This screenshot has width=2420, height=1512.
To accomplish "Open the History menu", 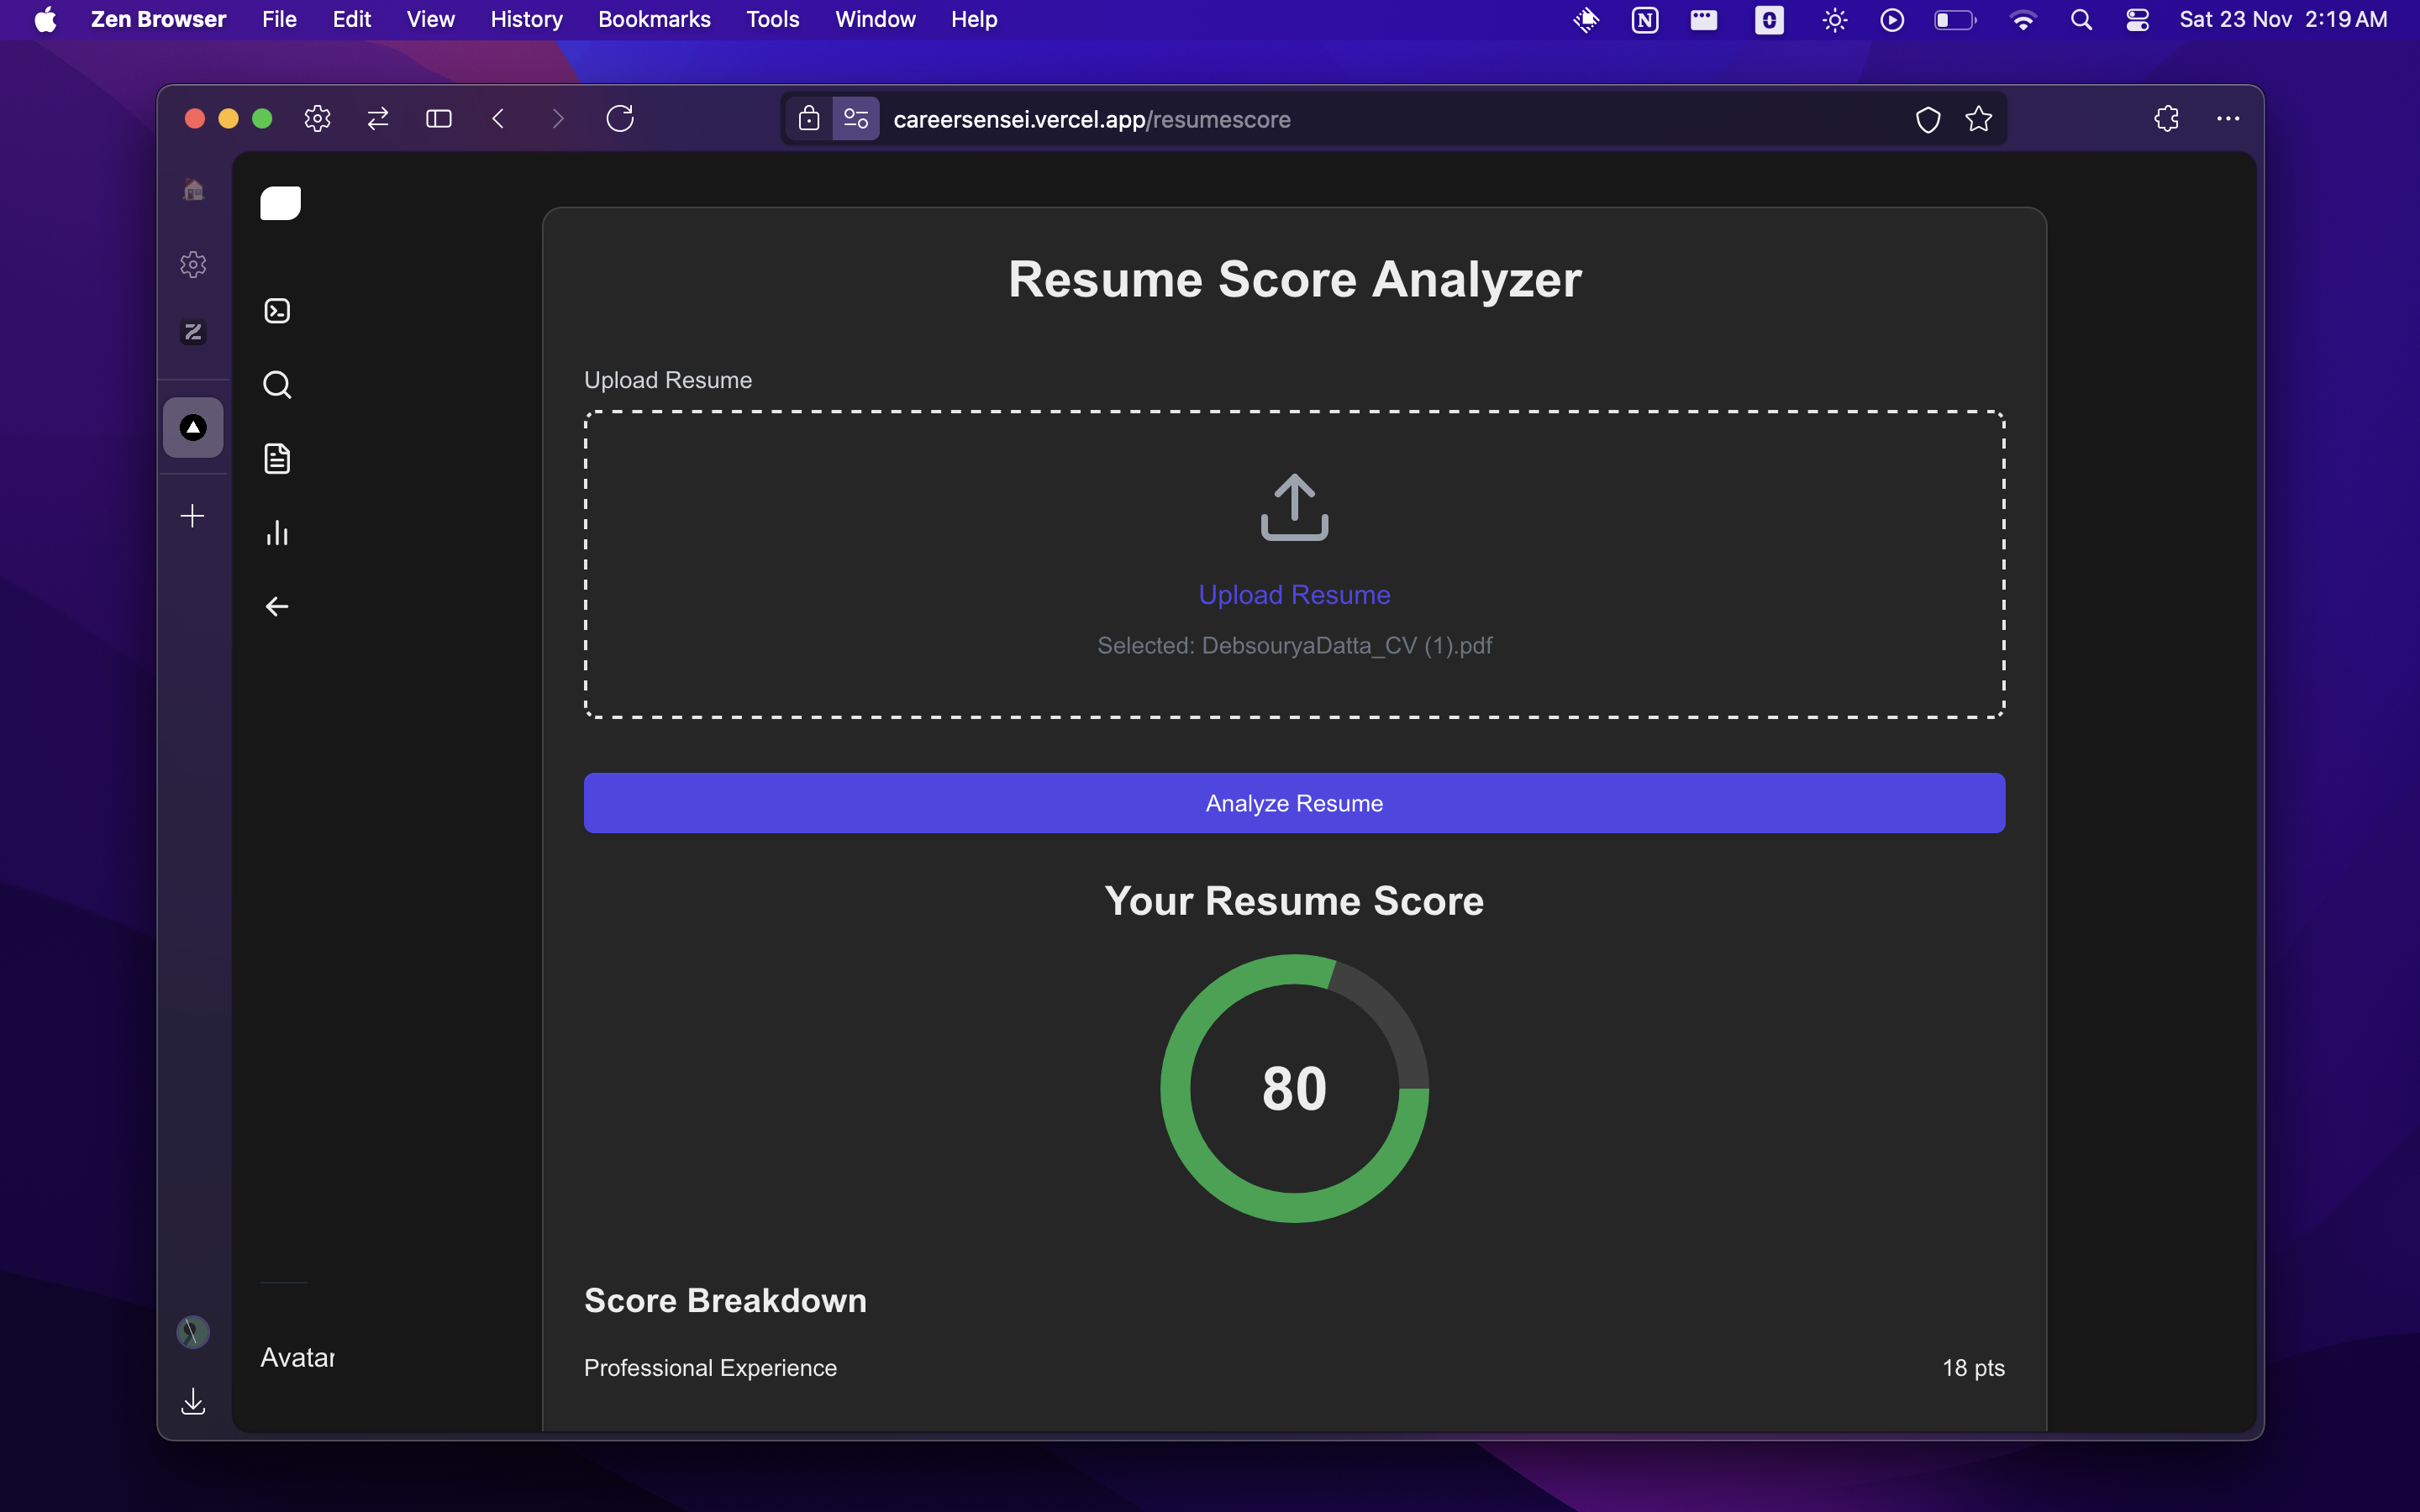I will point(526,20).
